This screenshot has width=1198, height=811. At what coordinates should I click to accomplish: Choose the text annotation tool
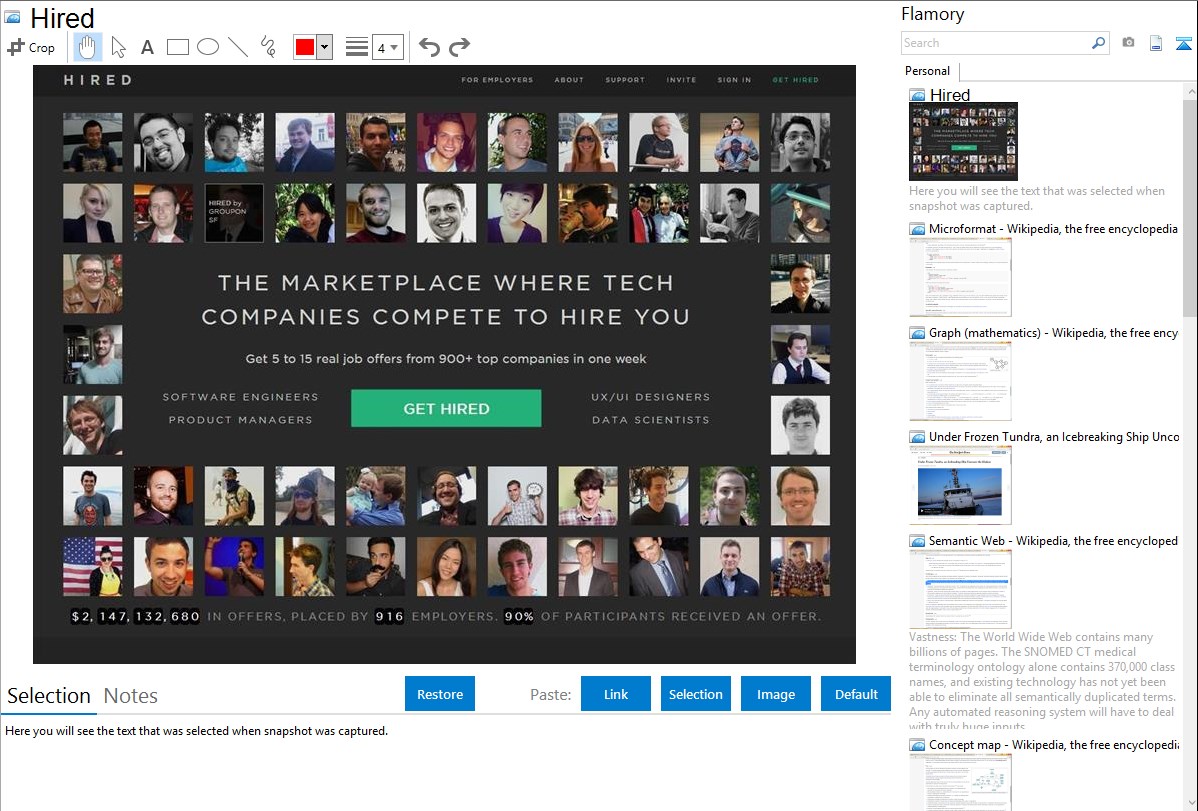(x=147, y=47)
